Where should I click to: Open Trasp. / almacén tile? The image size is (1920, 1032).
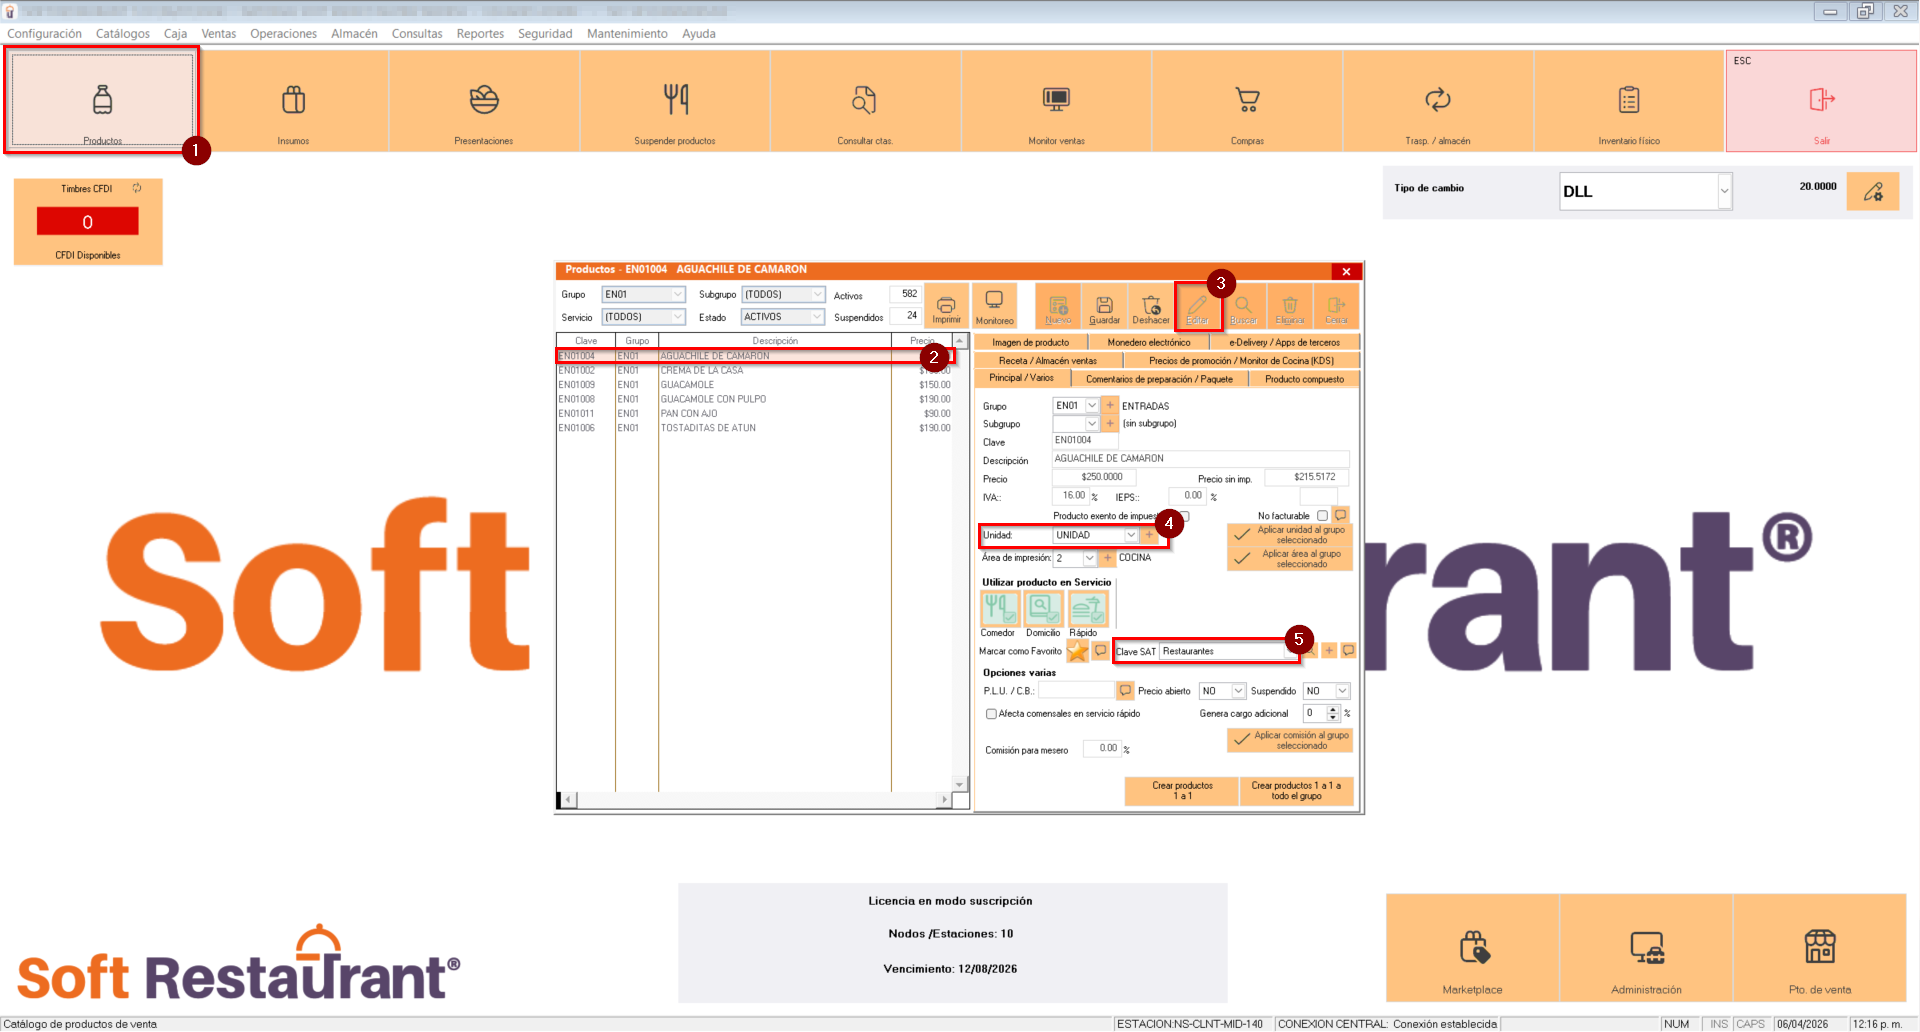pyautogui.click(x=1438, y=100)
